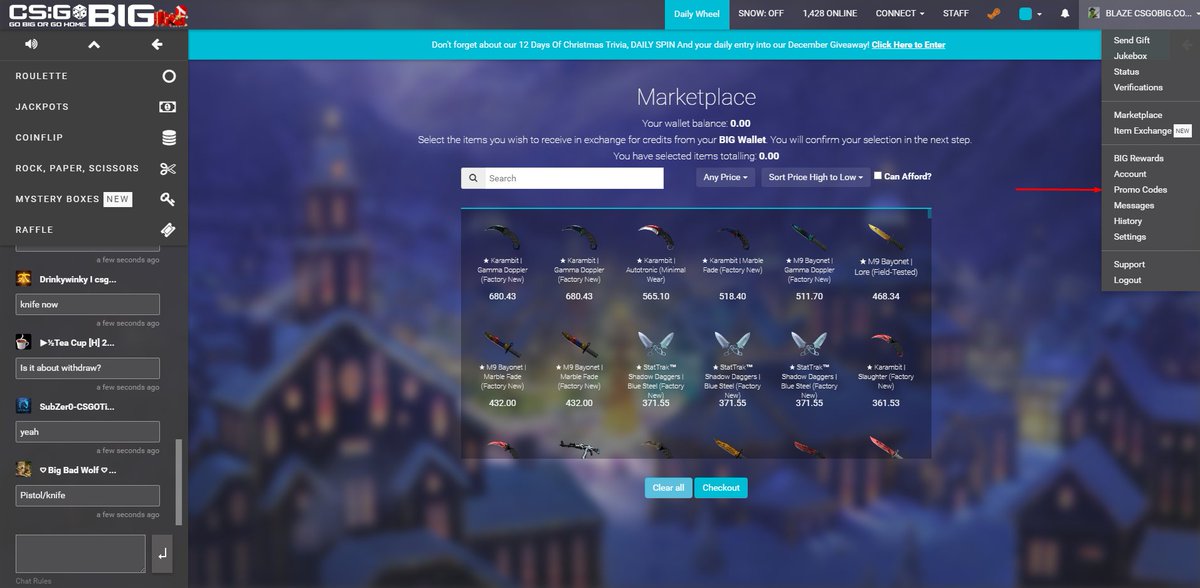Click the collapse arrow at the top-right corner

[x=1187, y=45]
